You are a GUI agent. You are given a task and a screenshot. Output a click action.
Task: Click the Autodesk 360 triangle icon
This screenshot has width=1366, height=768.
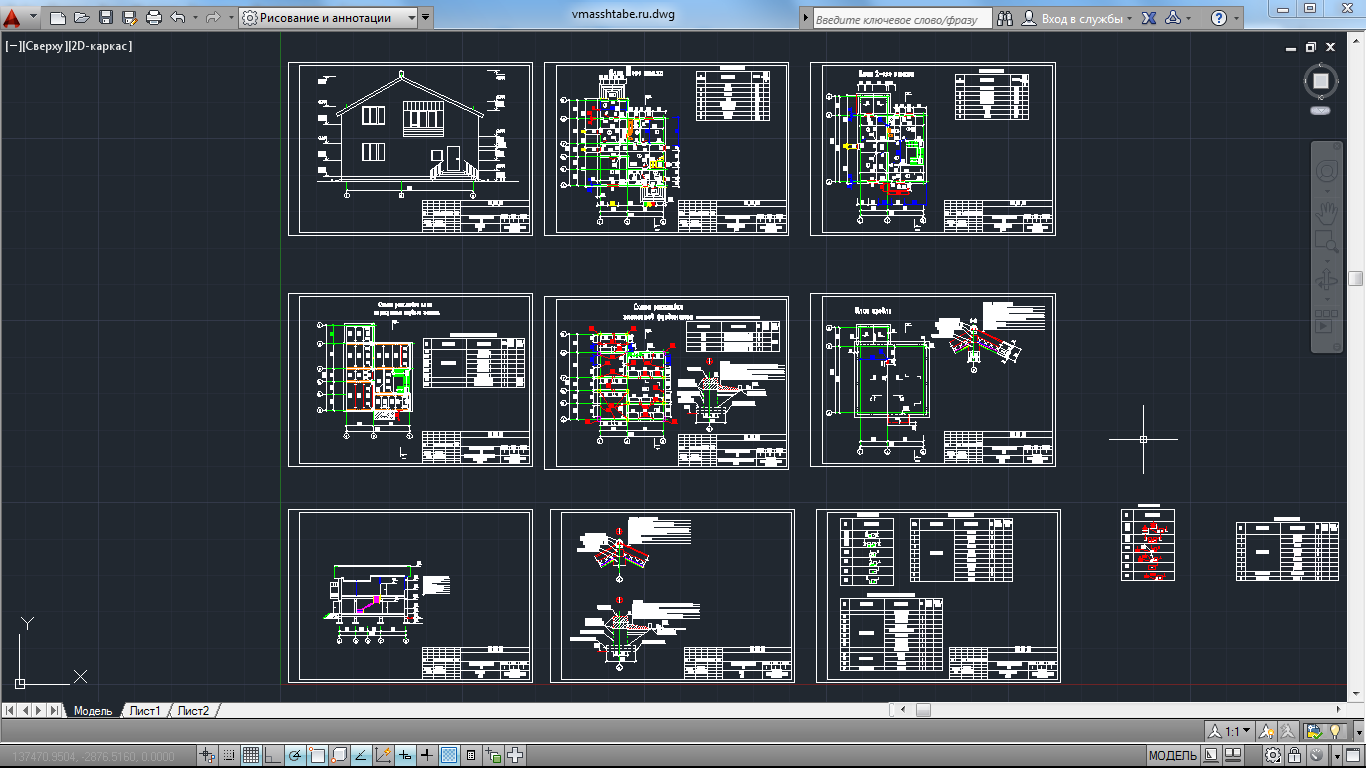(1174, 19)
